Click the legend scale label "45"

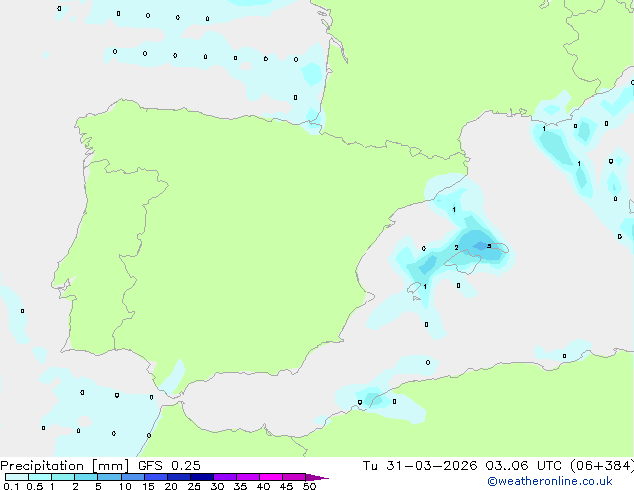[x=286, y=486]
